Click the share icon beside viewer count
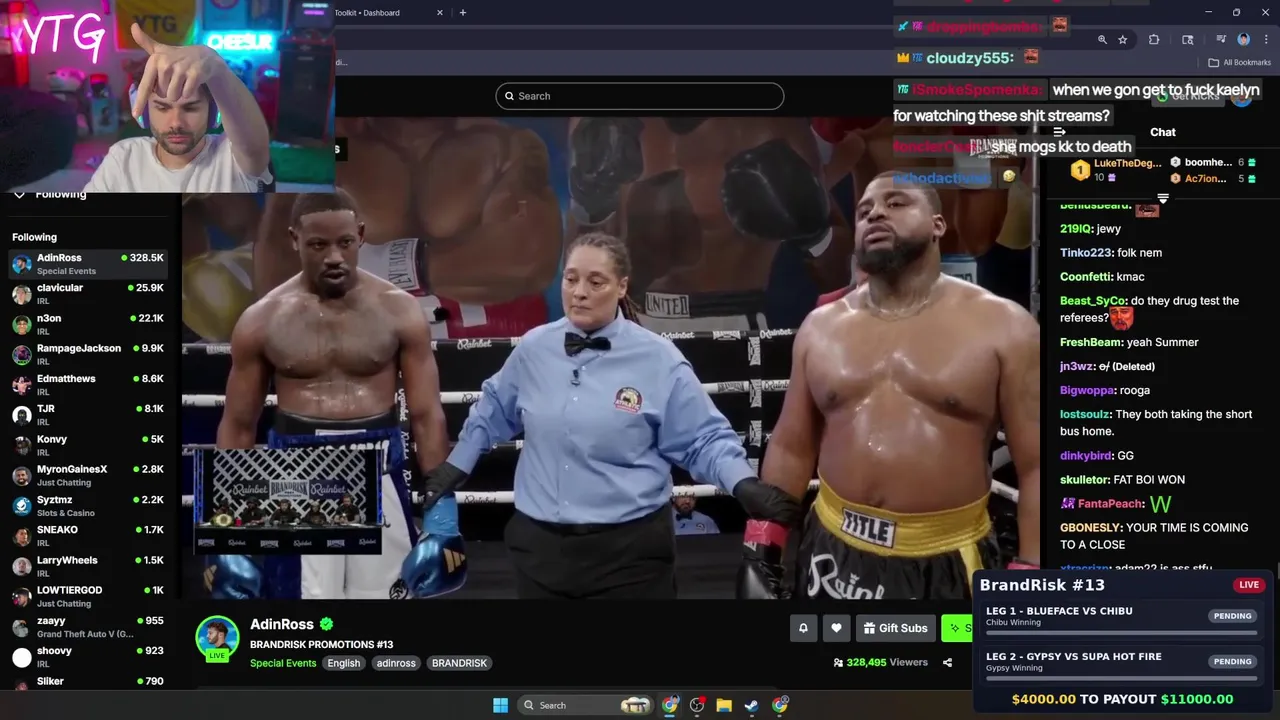This screenshot has width=1280, height=720. tap(947, 662)
